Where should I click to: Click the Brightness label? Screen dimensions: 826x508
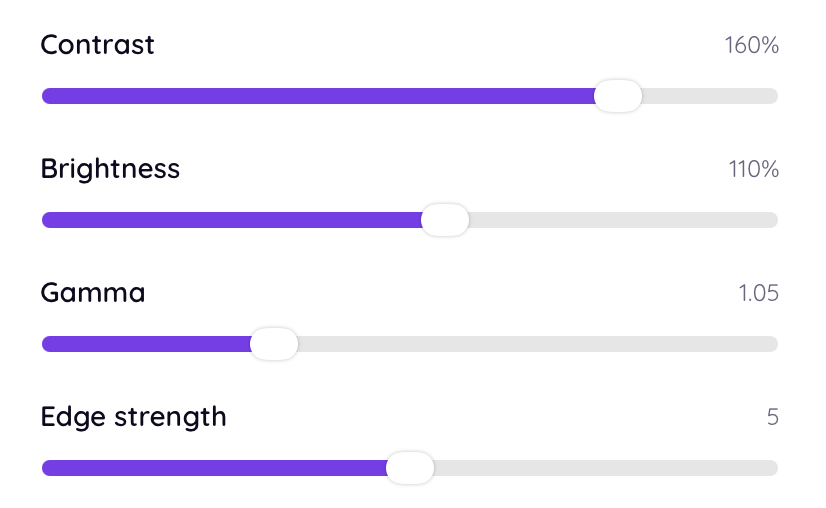click(x=110, y=170)
